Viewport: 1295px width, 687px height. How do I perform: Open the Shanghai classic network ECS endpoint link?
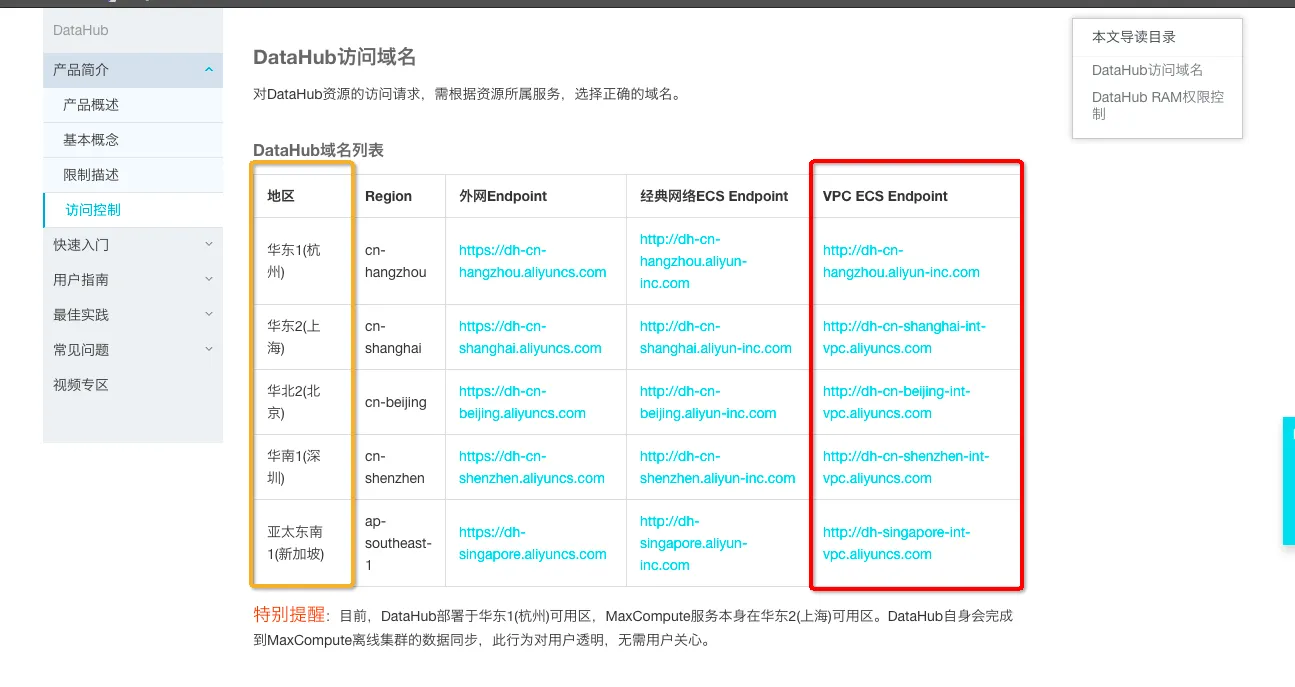(716, 337)
